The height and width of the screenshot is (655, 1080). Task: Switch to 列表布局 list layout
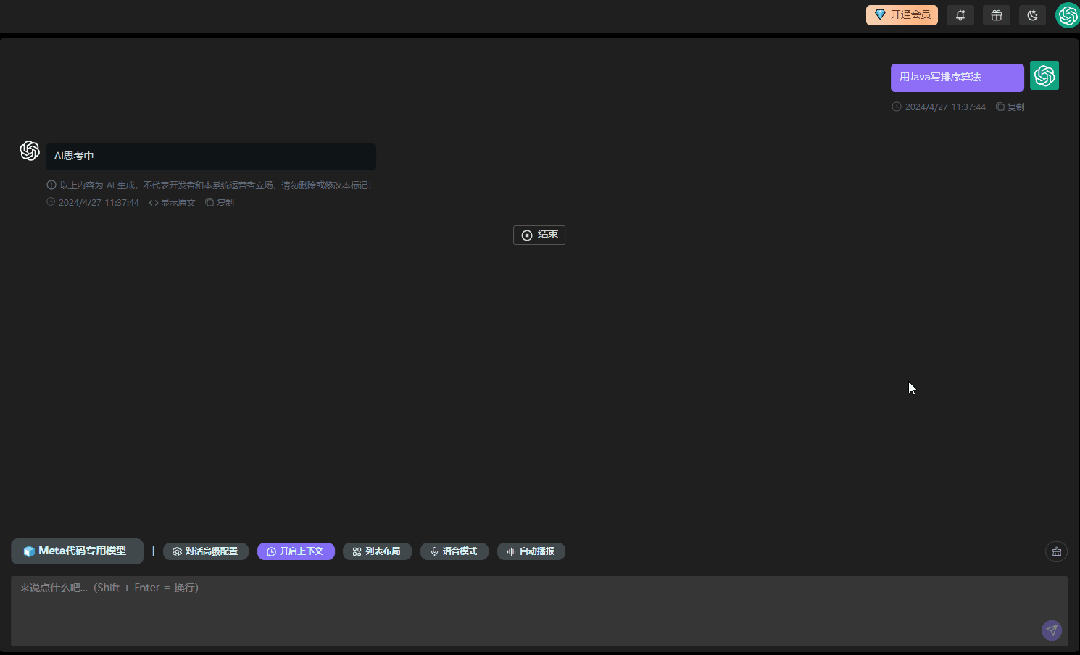coord(377,552)
